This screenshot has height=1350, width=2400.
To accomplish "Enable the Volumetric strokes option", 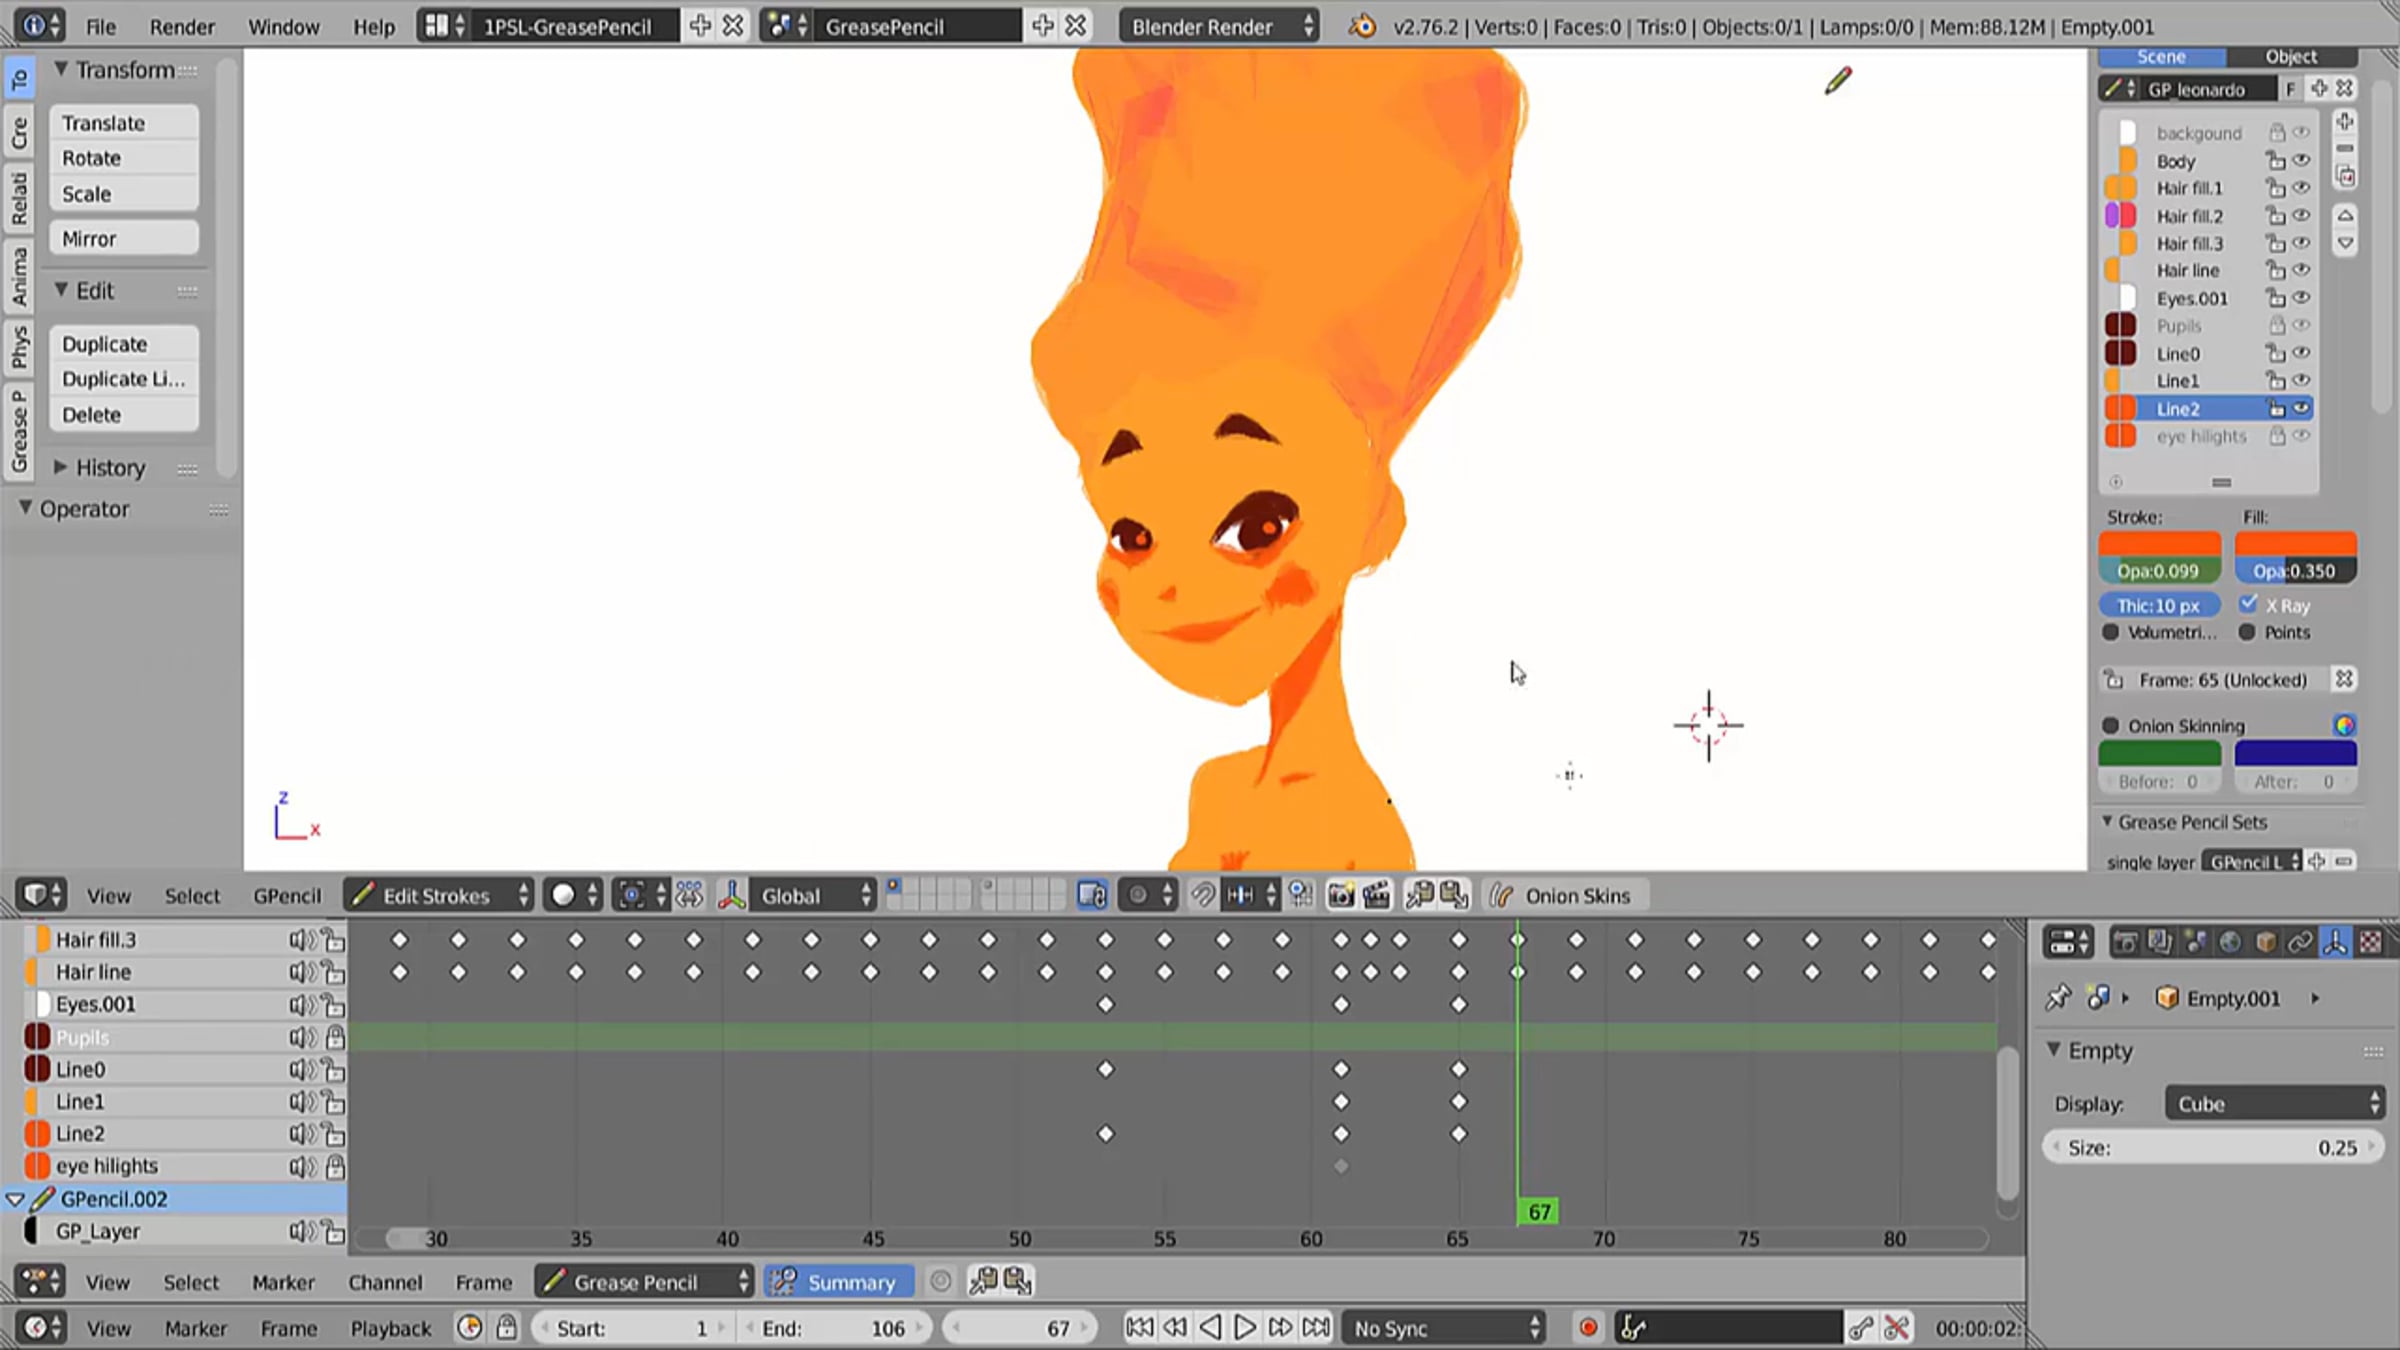I will [x=2111, y=632].
